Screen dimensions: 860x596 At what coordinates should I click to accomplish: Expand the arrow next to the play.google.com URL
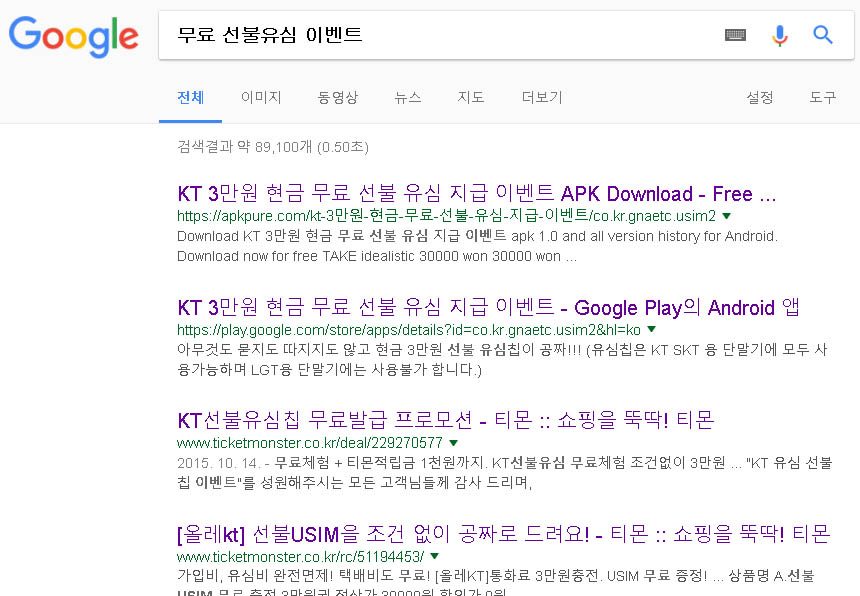click(652, 329)
